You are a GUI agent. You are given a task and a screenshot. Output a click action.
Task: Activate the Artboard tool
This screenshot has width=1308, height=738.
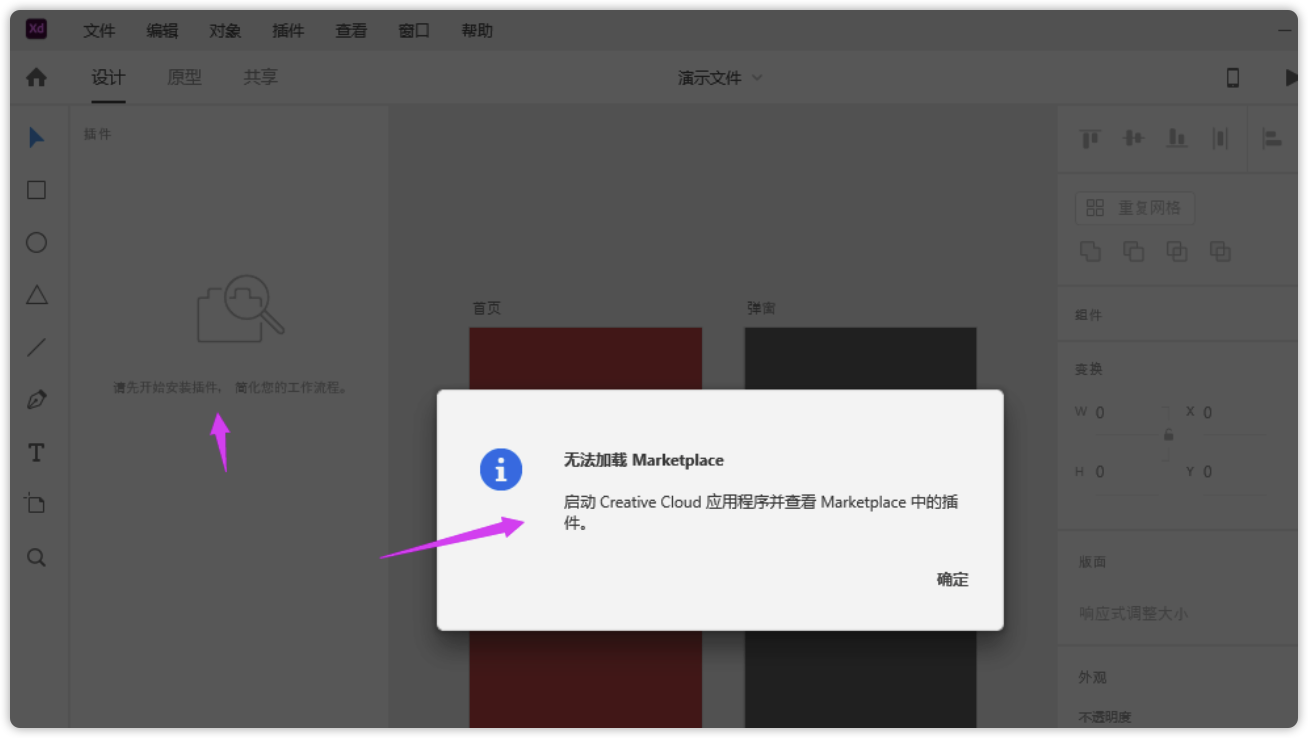(36, 504)
